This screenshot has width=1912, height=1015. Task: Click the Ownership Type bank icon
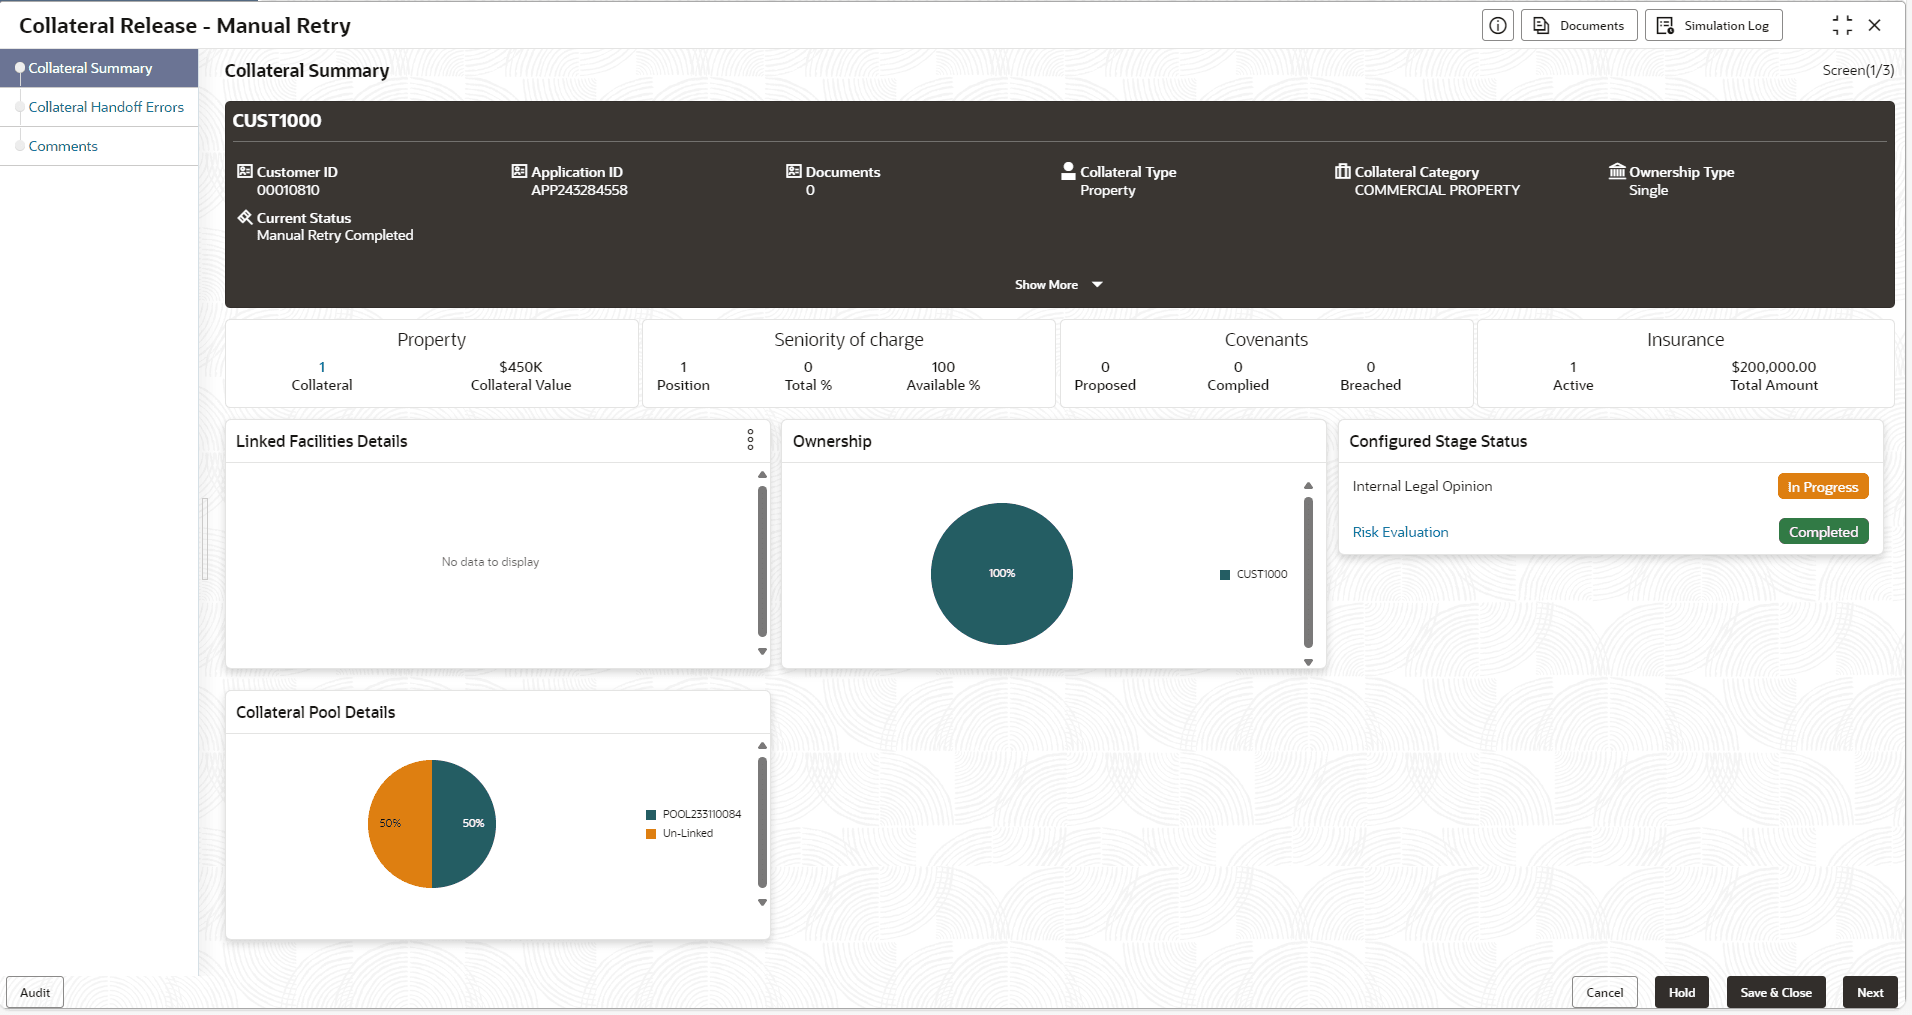[x=1617, y=171]
